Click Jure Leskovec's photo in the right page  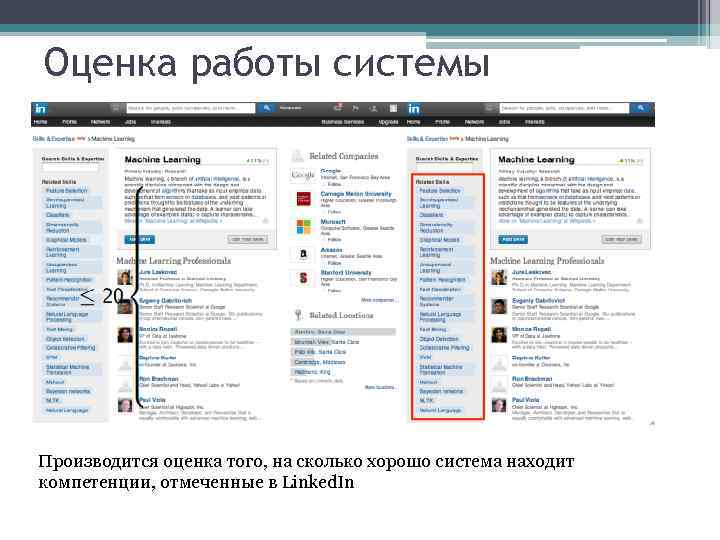pos(499,277)
